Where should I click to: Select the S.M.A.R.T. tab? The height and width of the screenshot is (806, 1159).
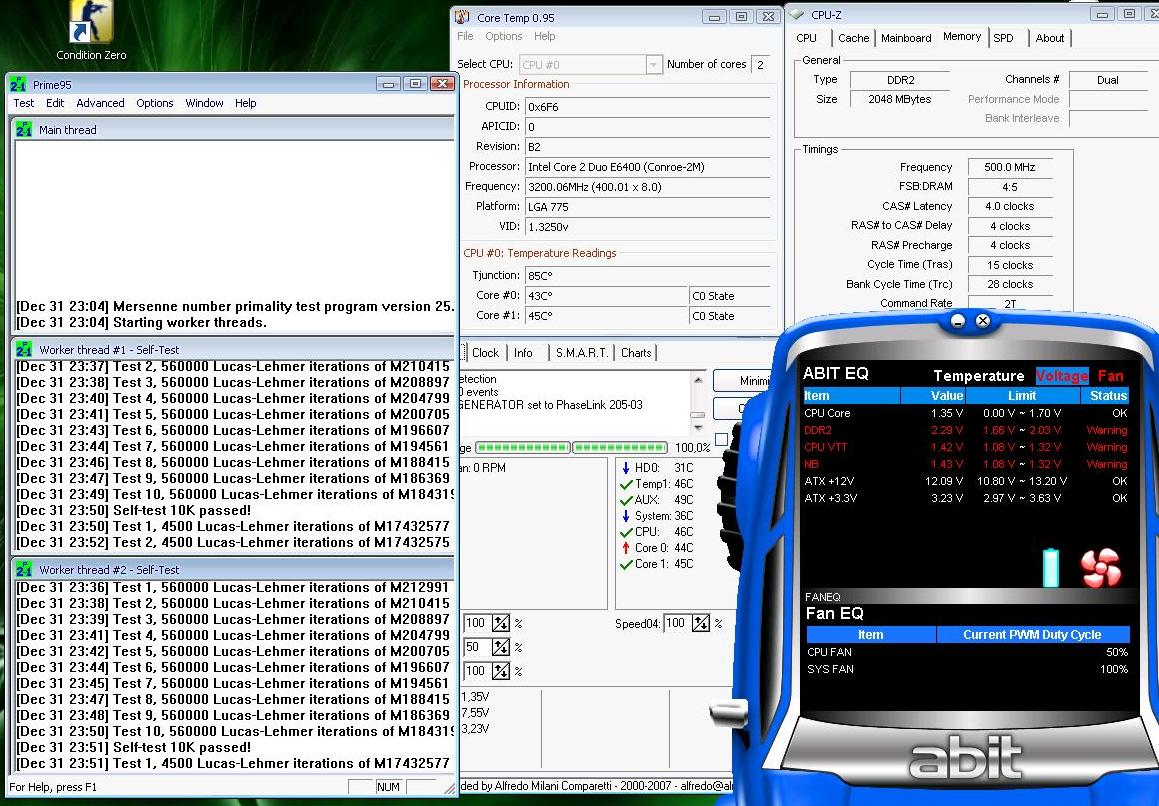click(x=582, y=353)
